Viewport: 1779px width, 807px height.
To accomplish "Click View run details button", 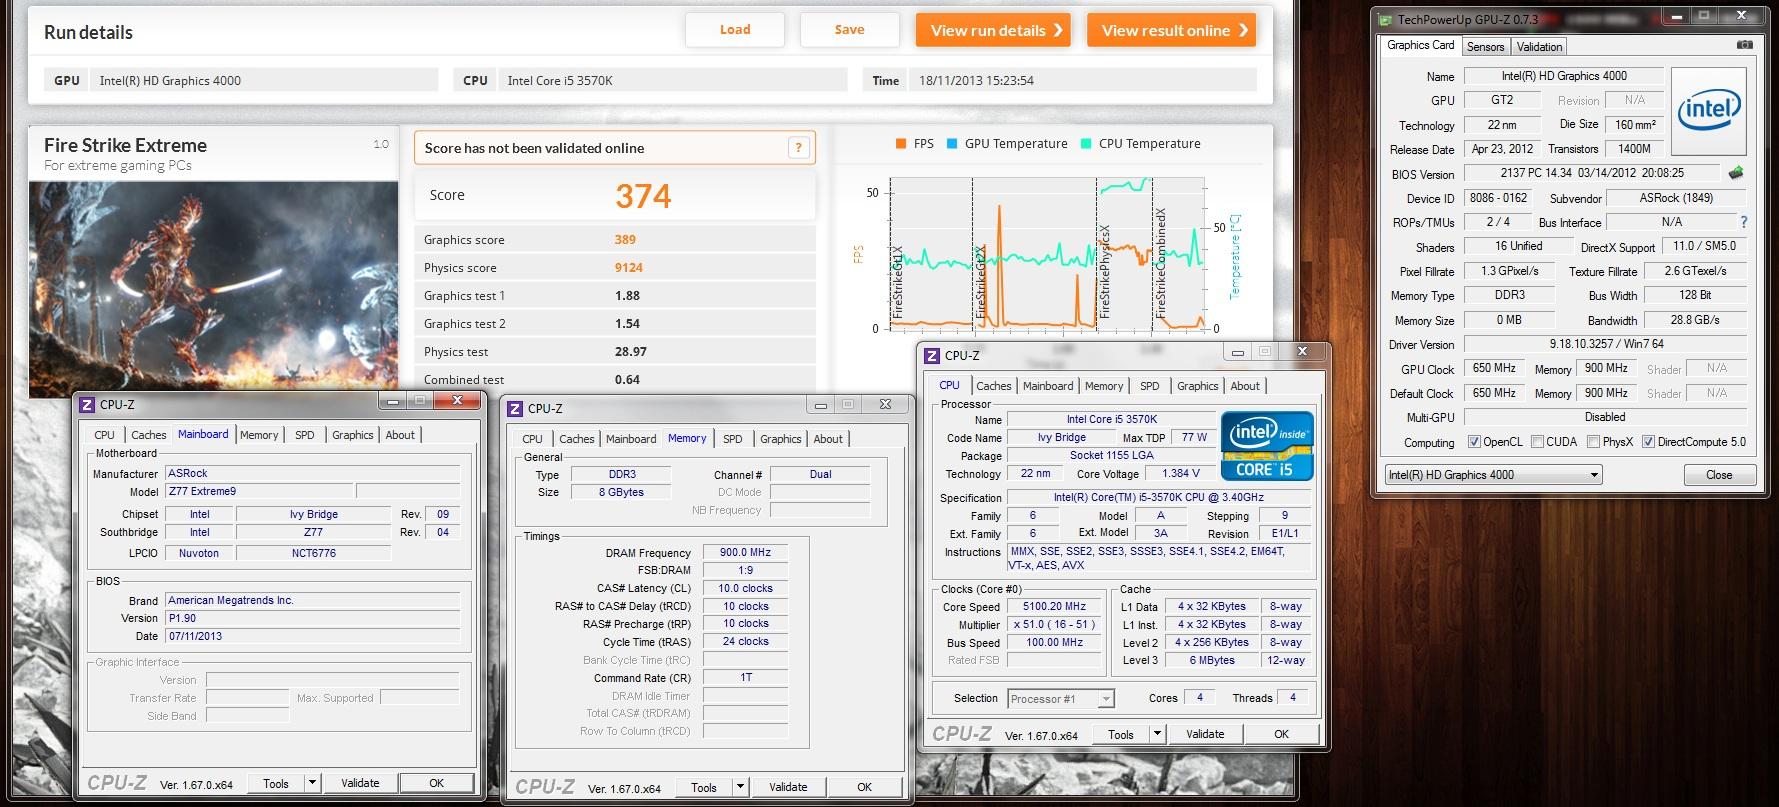I will (x=993, y=30).
